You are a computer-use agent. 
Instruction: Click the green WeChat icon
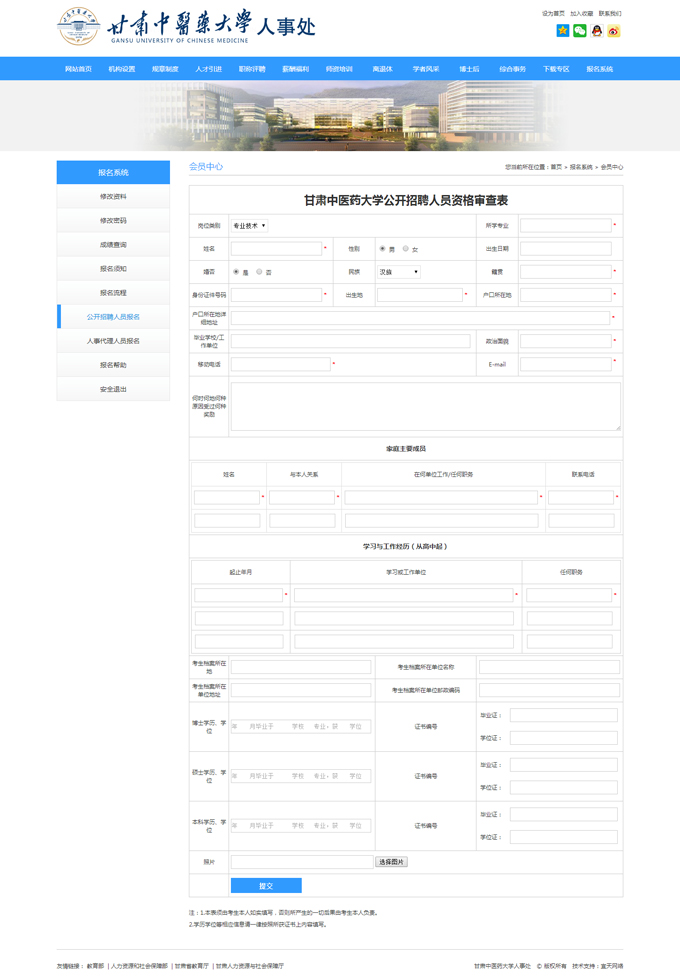pyautogui.click(x=580, y=31)
